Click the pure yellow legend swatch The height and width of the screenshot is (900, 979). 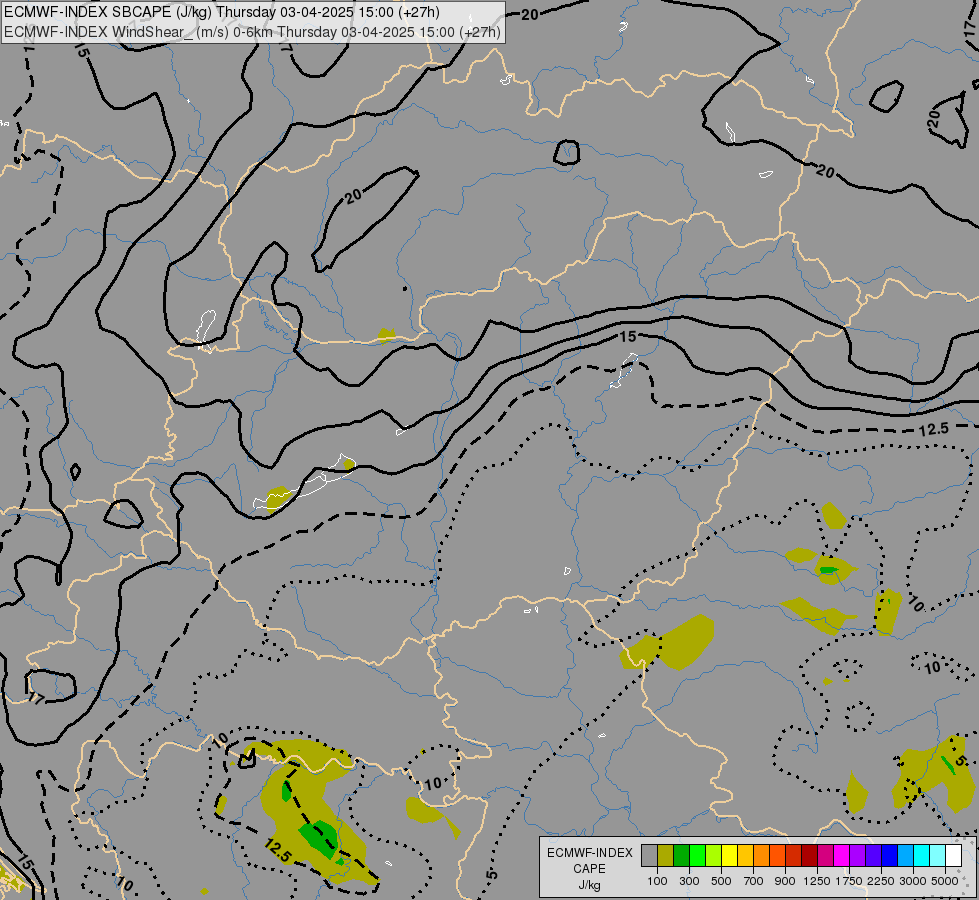coord(729,856)
